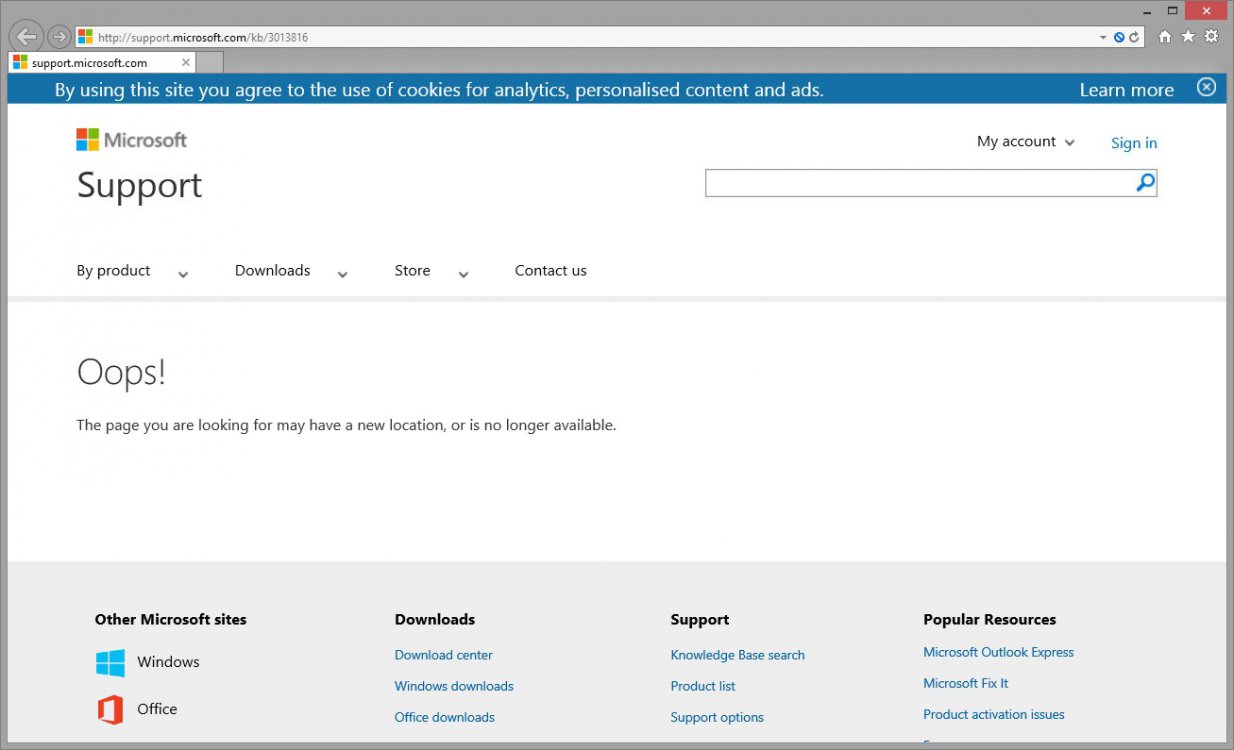Click the Office logo icon in footer
Screen dimensions: 1234x750
(x=110, y=710)
